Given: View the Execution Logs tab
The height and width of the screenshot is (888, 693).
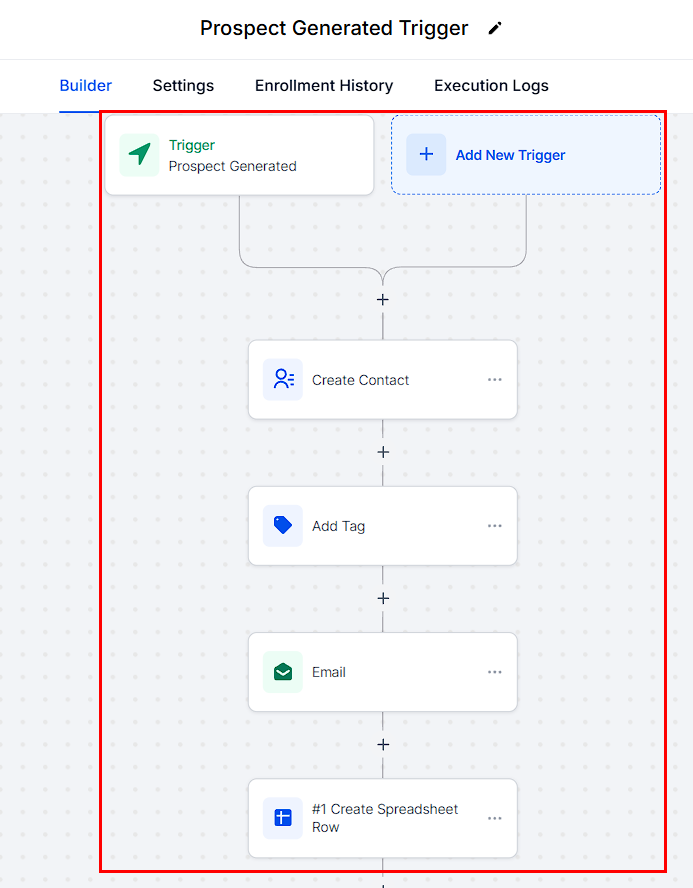Looking at the screenshot, I should coord(491,86).
